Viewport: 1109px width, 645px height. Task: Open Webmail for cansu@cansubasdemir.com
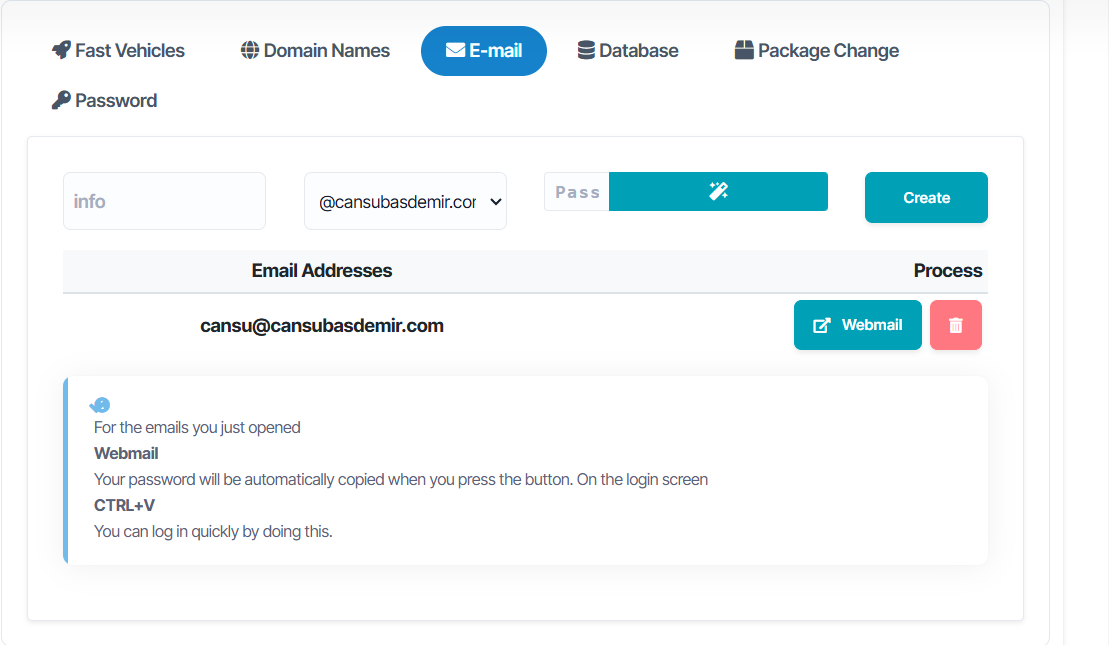tap(857, 325)
